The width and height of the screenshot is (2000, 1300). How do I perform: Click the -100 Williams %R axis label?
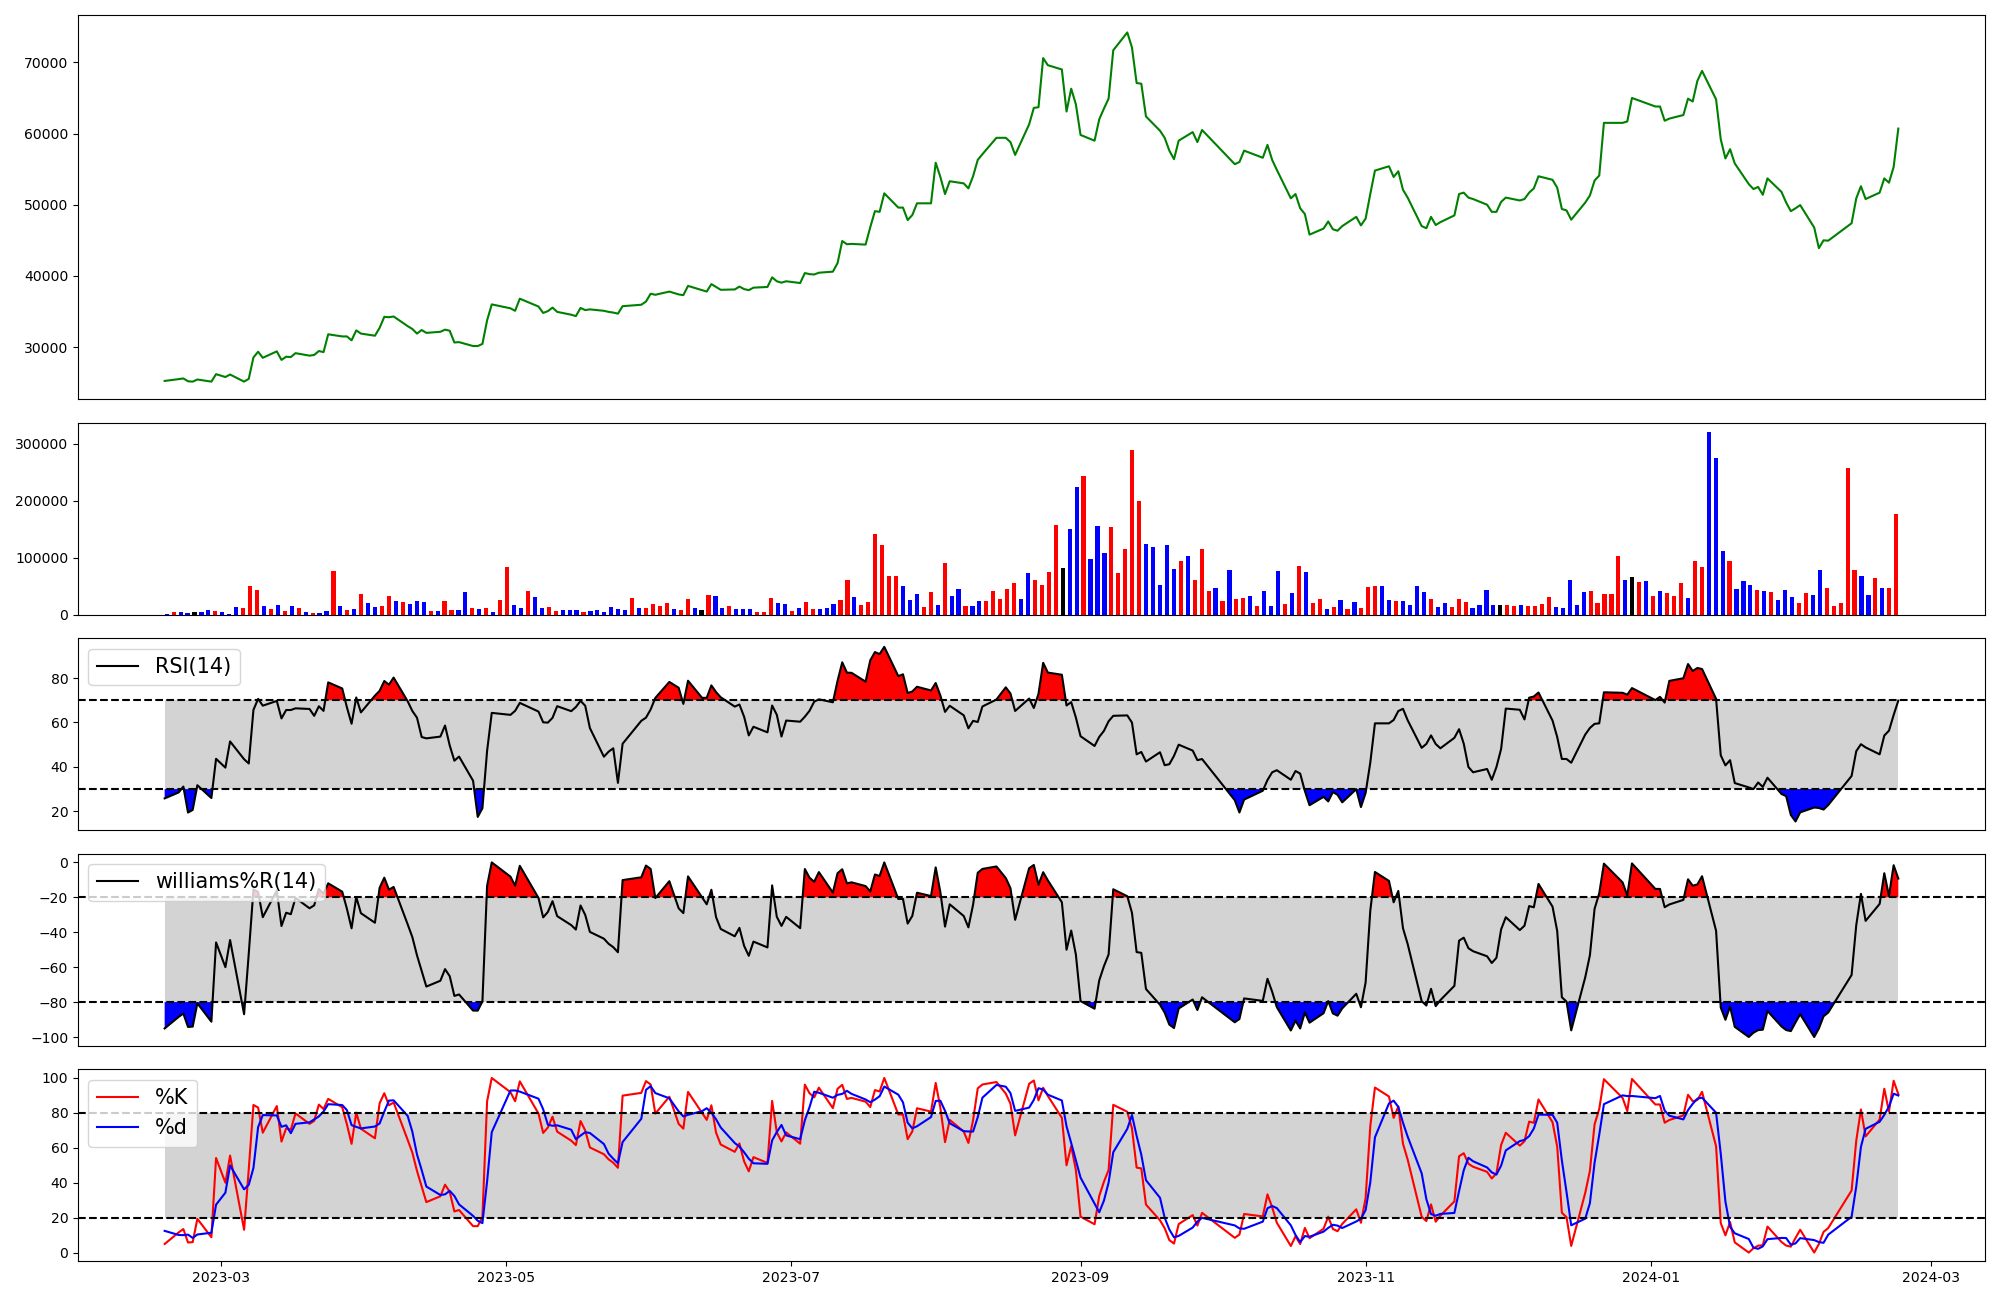click(50, 1038)
